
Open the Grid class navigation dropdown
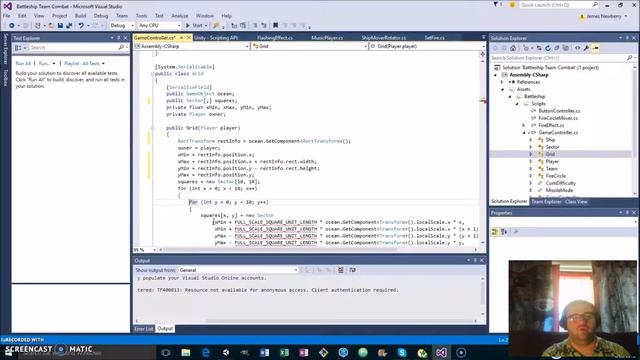pyautogui.click(x=310, y=46)
